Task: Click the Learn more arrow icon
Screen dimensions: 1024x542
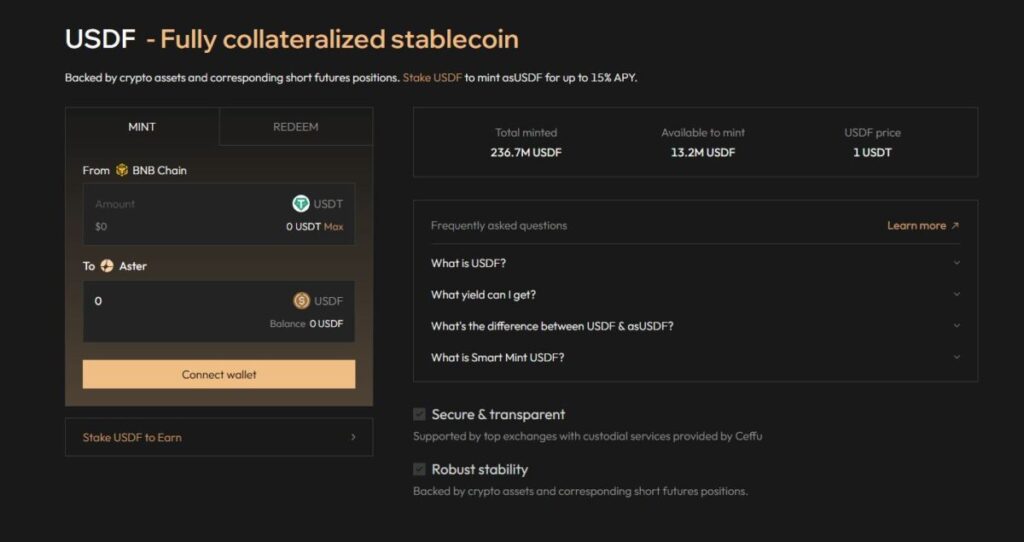Action: coord(955,226)
